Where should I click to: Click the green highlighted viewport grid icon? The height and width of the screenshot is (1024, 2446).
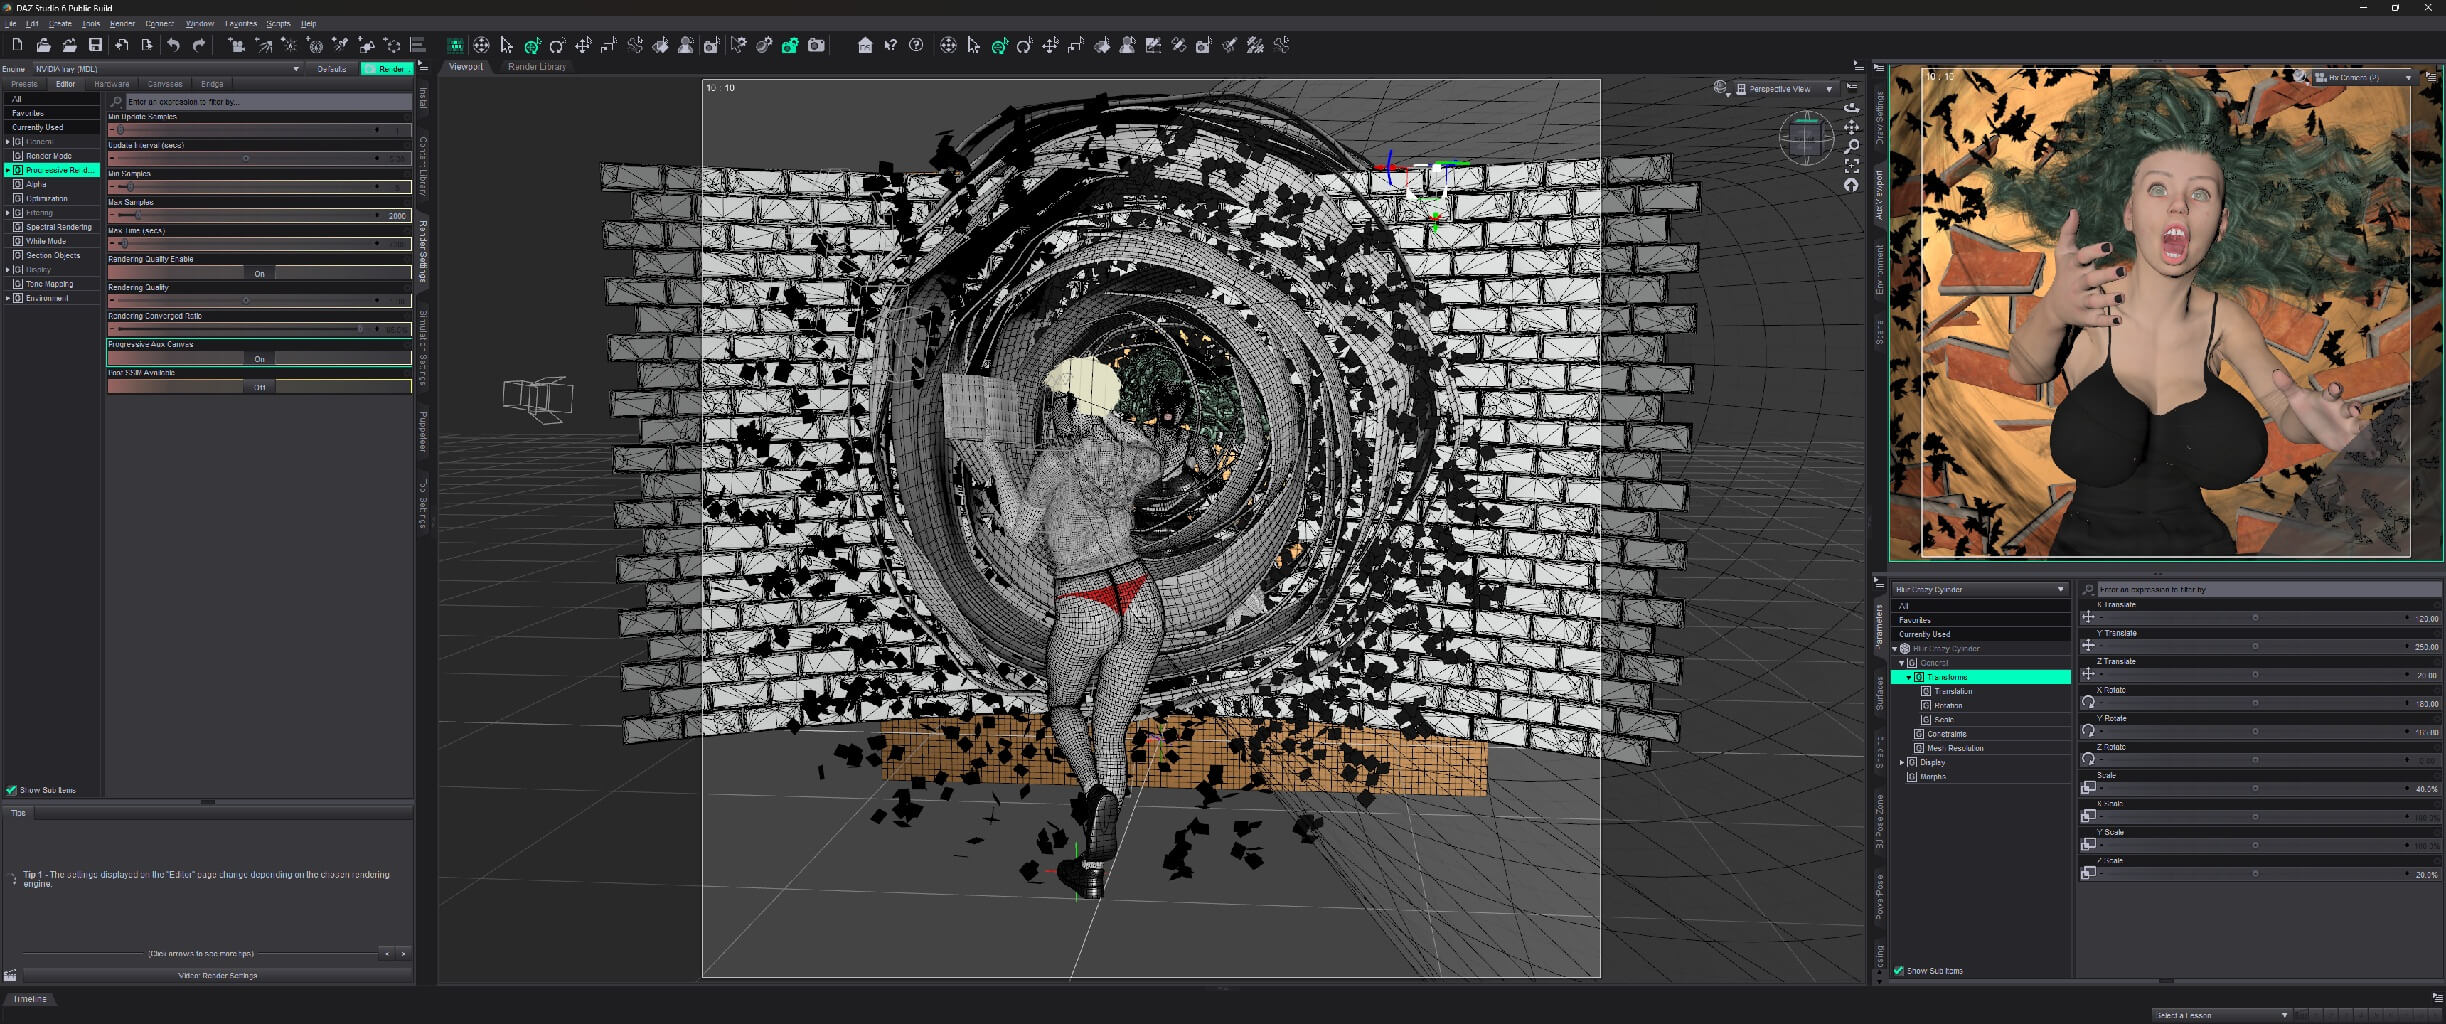[455, 45]
